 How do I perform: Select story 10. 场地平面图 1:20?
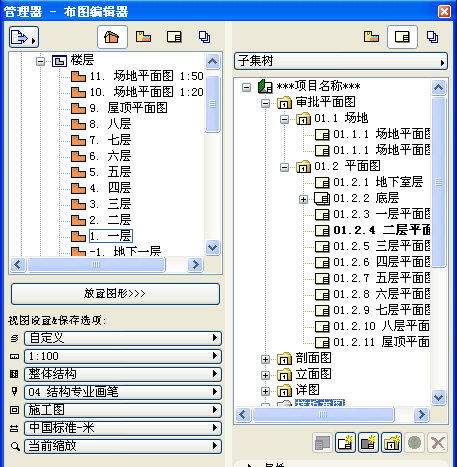pos(146,92)
